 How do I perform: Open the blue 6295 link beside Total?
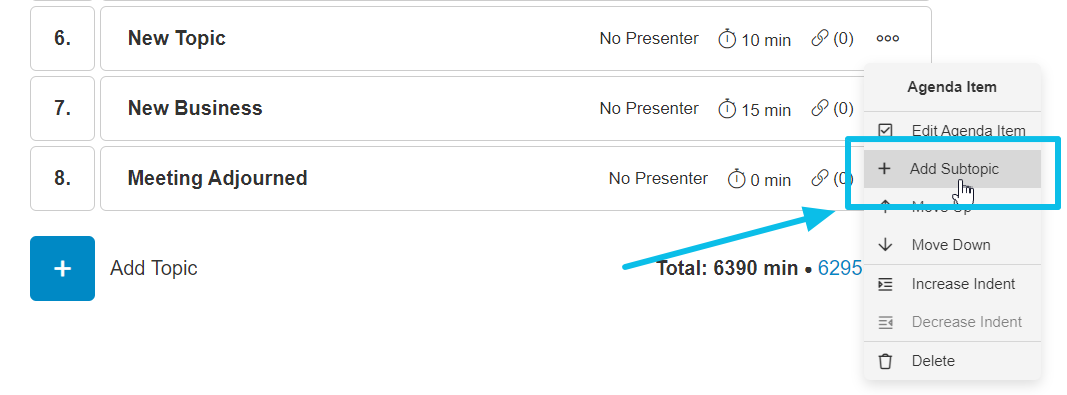tap(840, 268)
